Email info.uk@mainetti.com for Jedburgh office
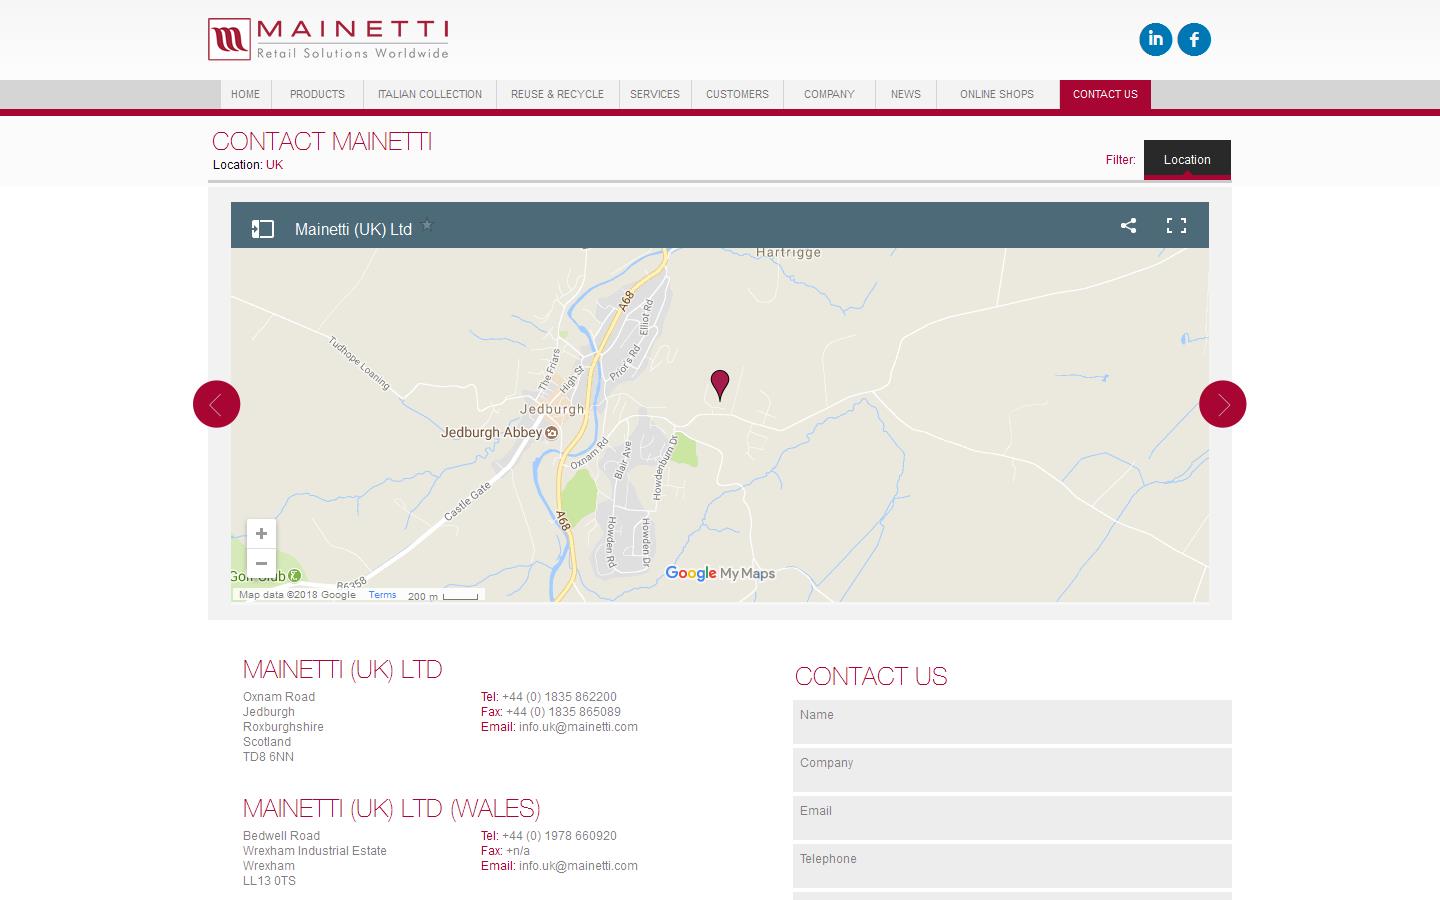The height and width of the screenshot is (900, 1440). pyautogui.click(x=578, y=727)
